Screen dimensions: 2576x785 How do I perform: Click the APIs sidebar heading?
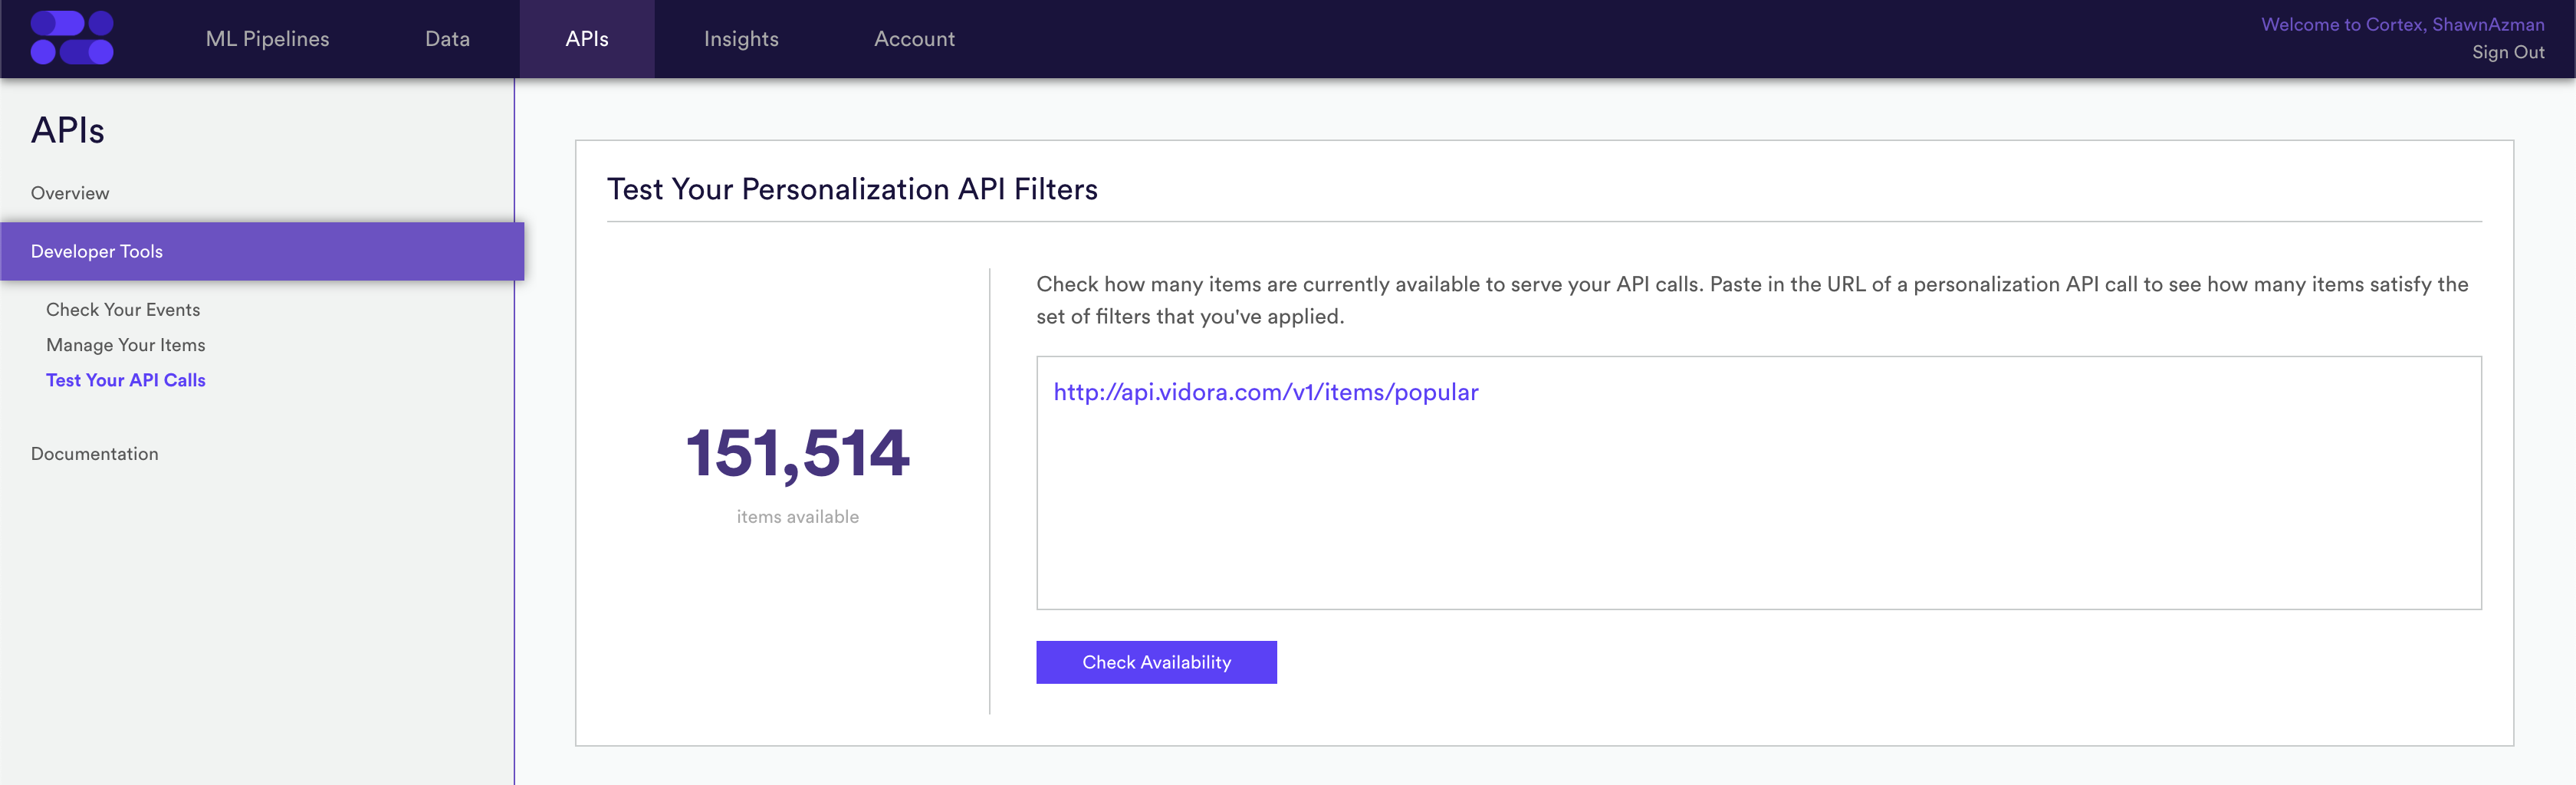pos(67,130)
